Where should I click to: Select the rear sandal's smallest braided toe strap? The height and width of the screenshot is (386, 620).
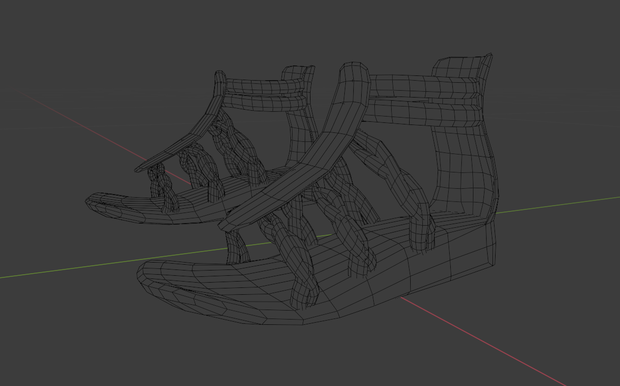162,186
